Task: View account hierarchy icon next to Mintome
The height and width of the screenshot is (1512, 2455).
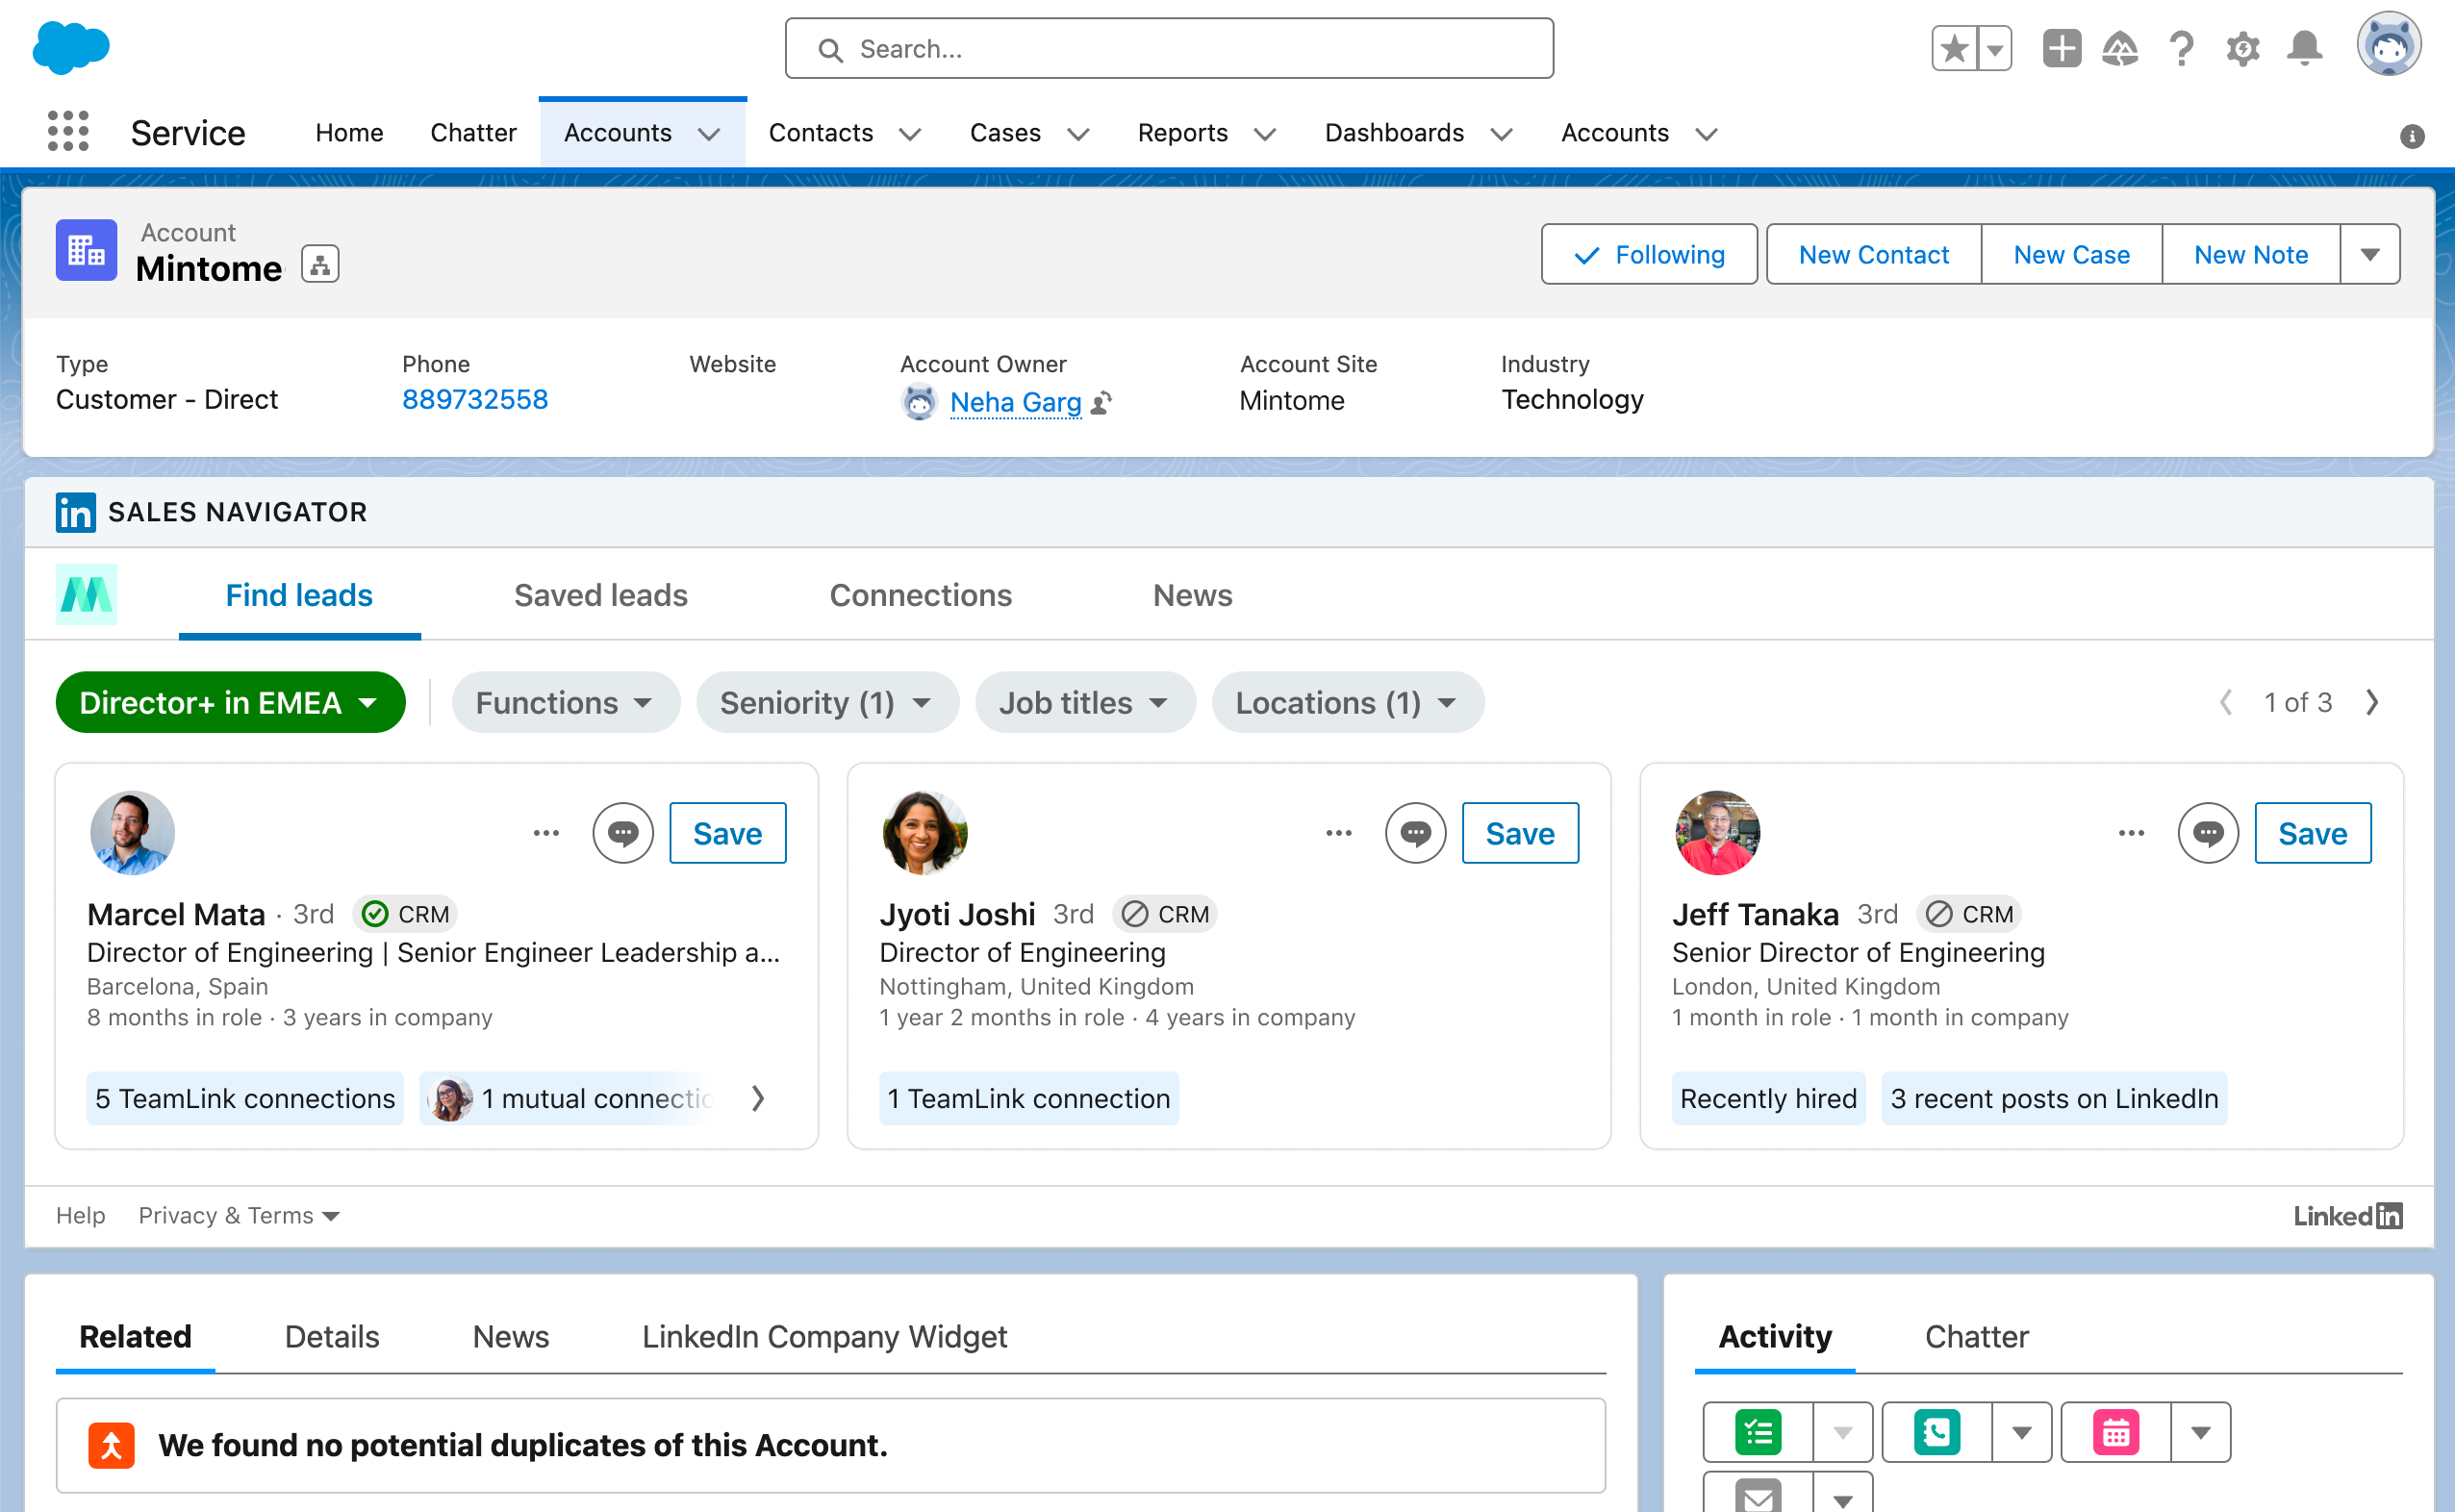Action: (320, 265)
